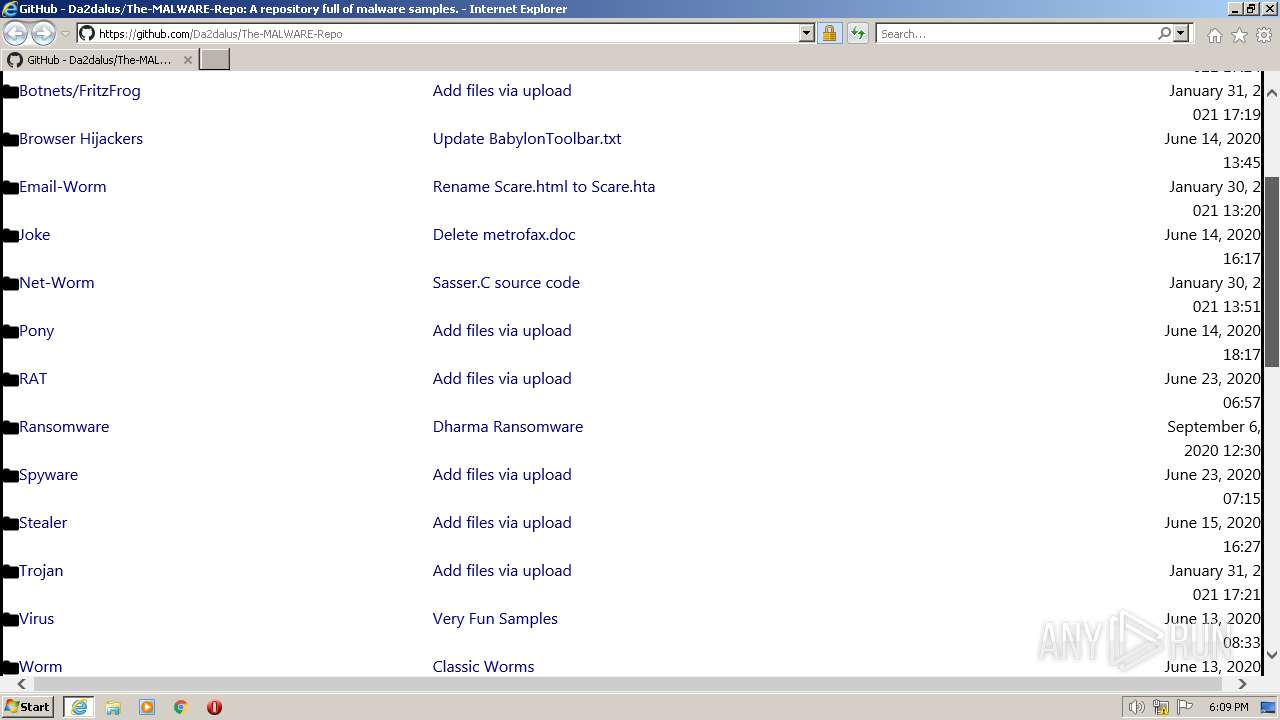Click Internet Explorer taskbar icon

78,706
